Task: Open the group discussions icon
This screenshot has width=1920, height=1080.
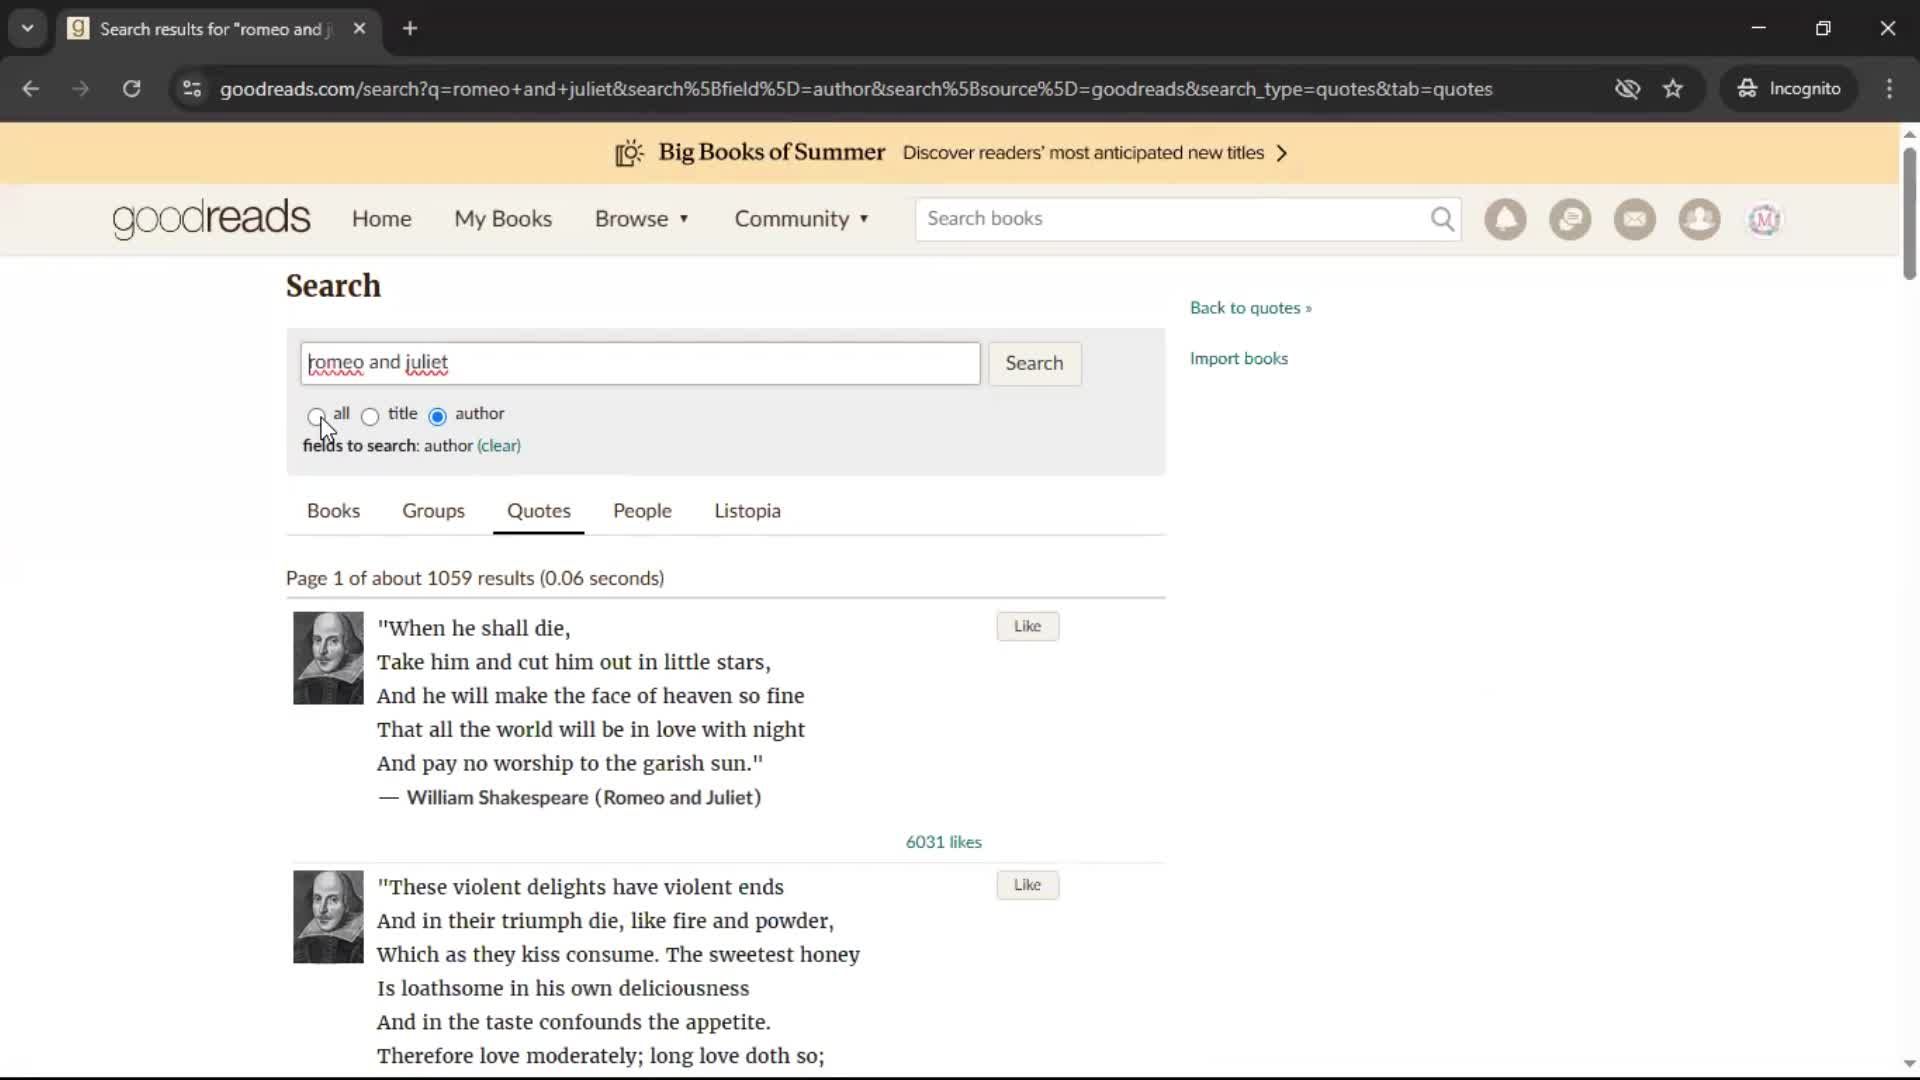Action: pos(1570,219)
